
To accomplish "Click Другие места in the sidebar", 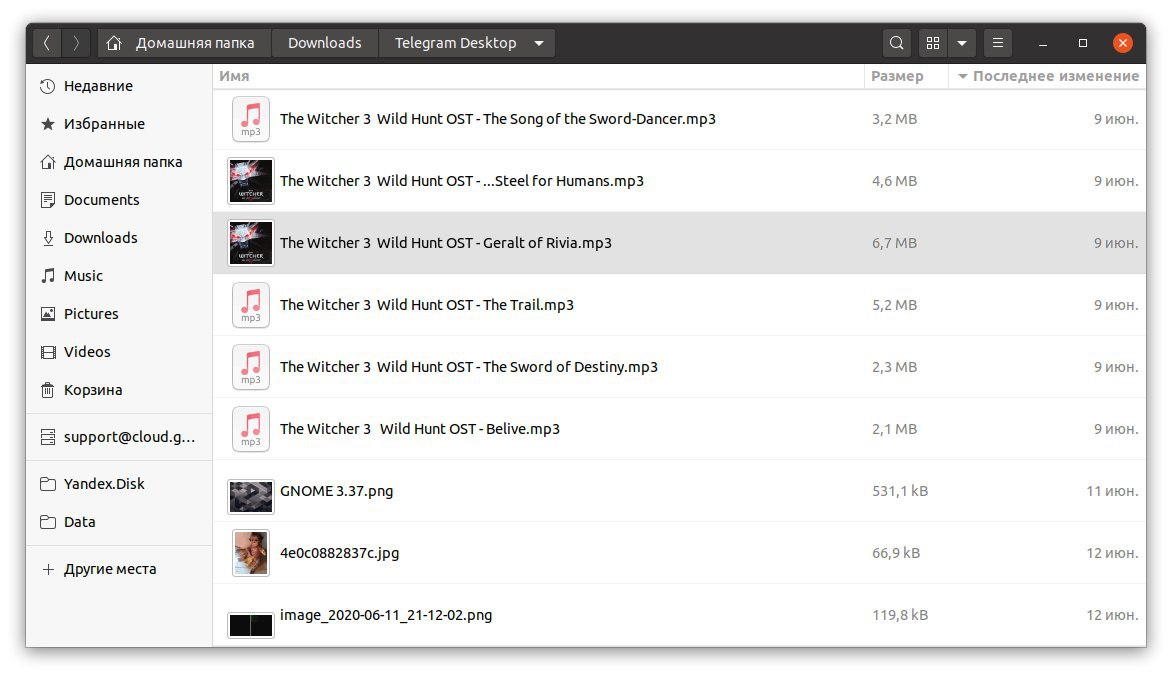I will pos(120,569).
